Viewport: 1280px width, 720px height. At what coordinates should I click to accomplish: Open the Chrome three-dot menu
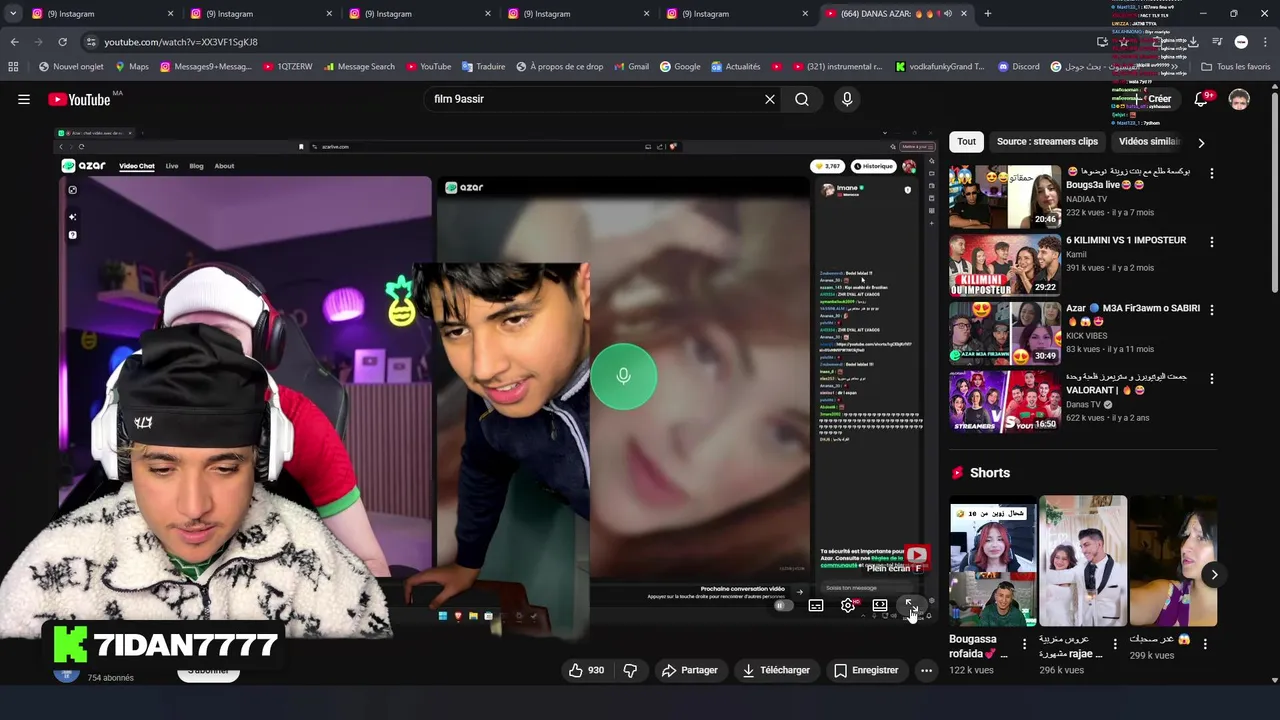click(1265, 42)
